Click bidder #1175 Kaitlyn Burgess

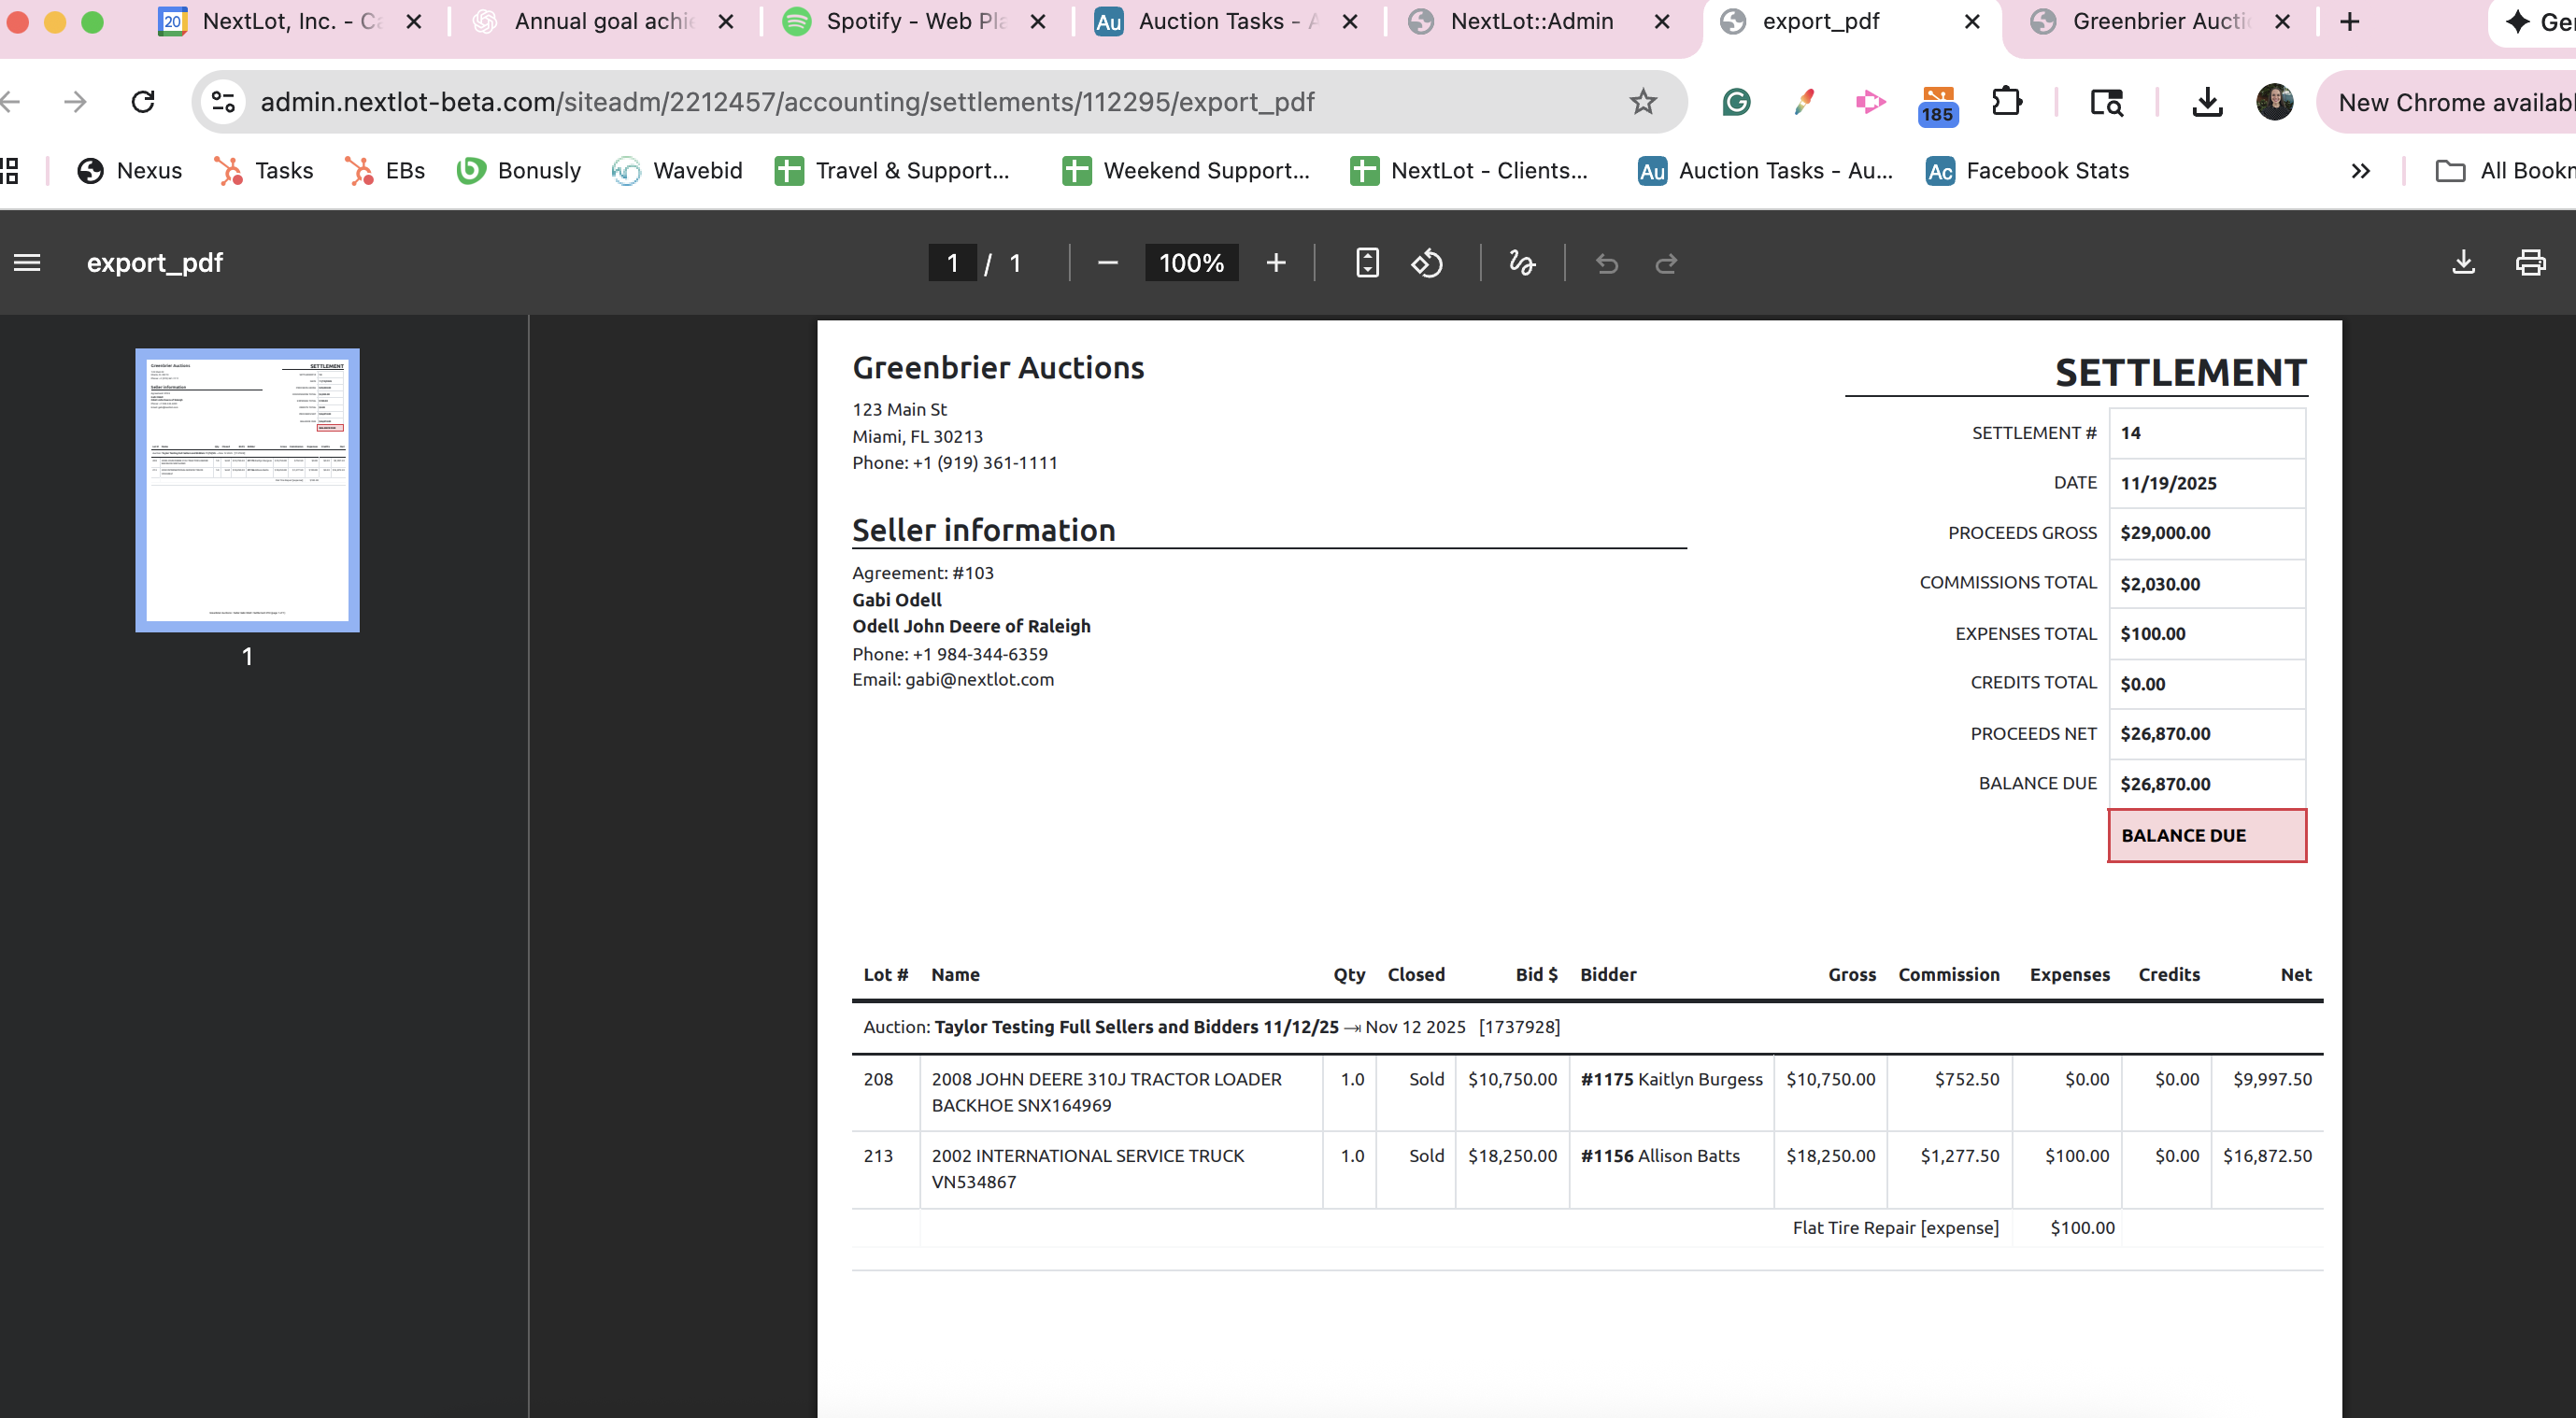(x=1671, y=1079)
